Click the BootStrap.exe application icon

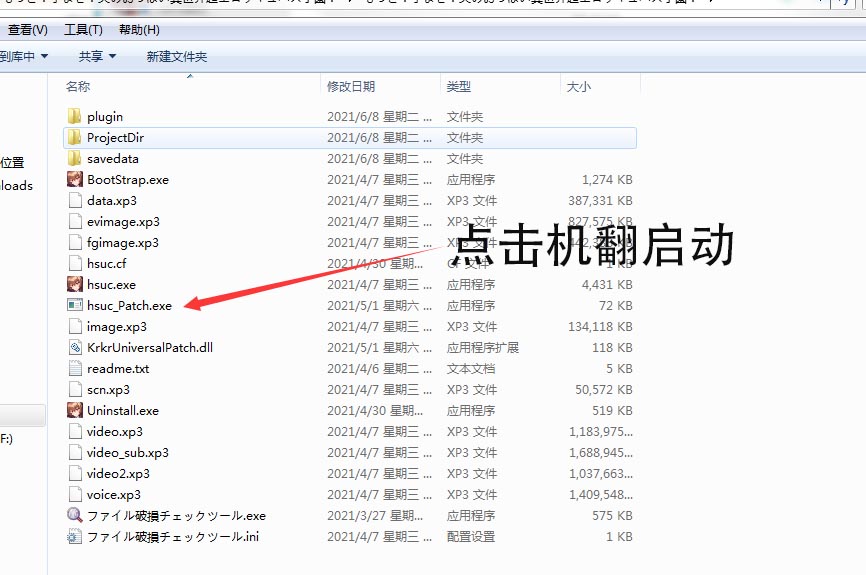(x=75, y=180)
